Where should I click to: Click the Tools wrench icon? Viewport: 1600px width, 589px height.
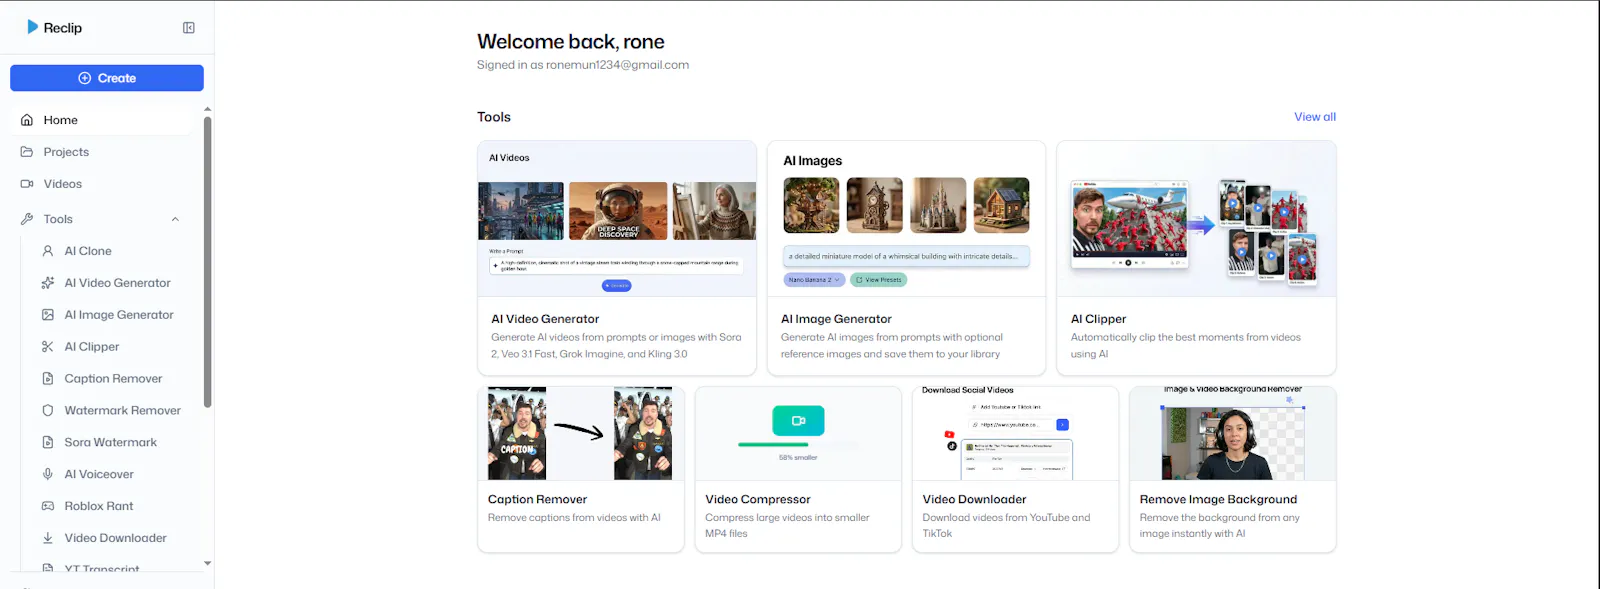[x=27, y=219]
